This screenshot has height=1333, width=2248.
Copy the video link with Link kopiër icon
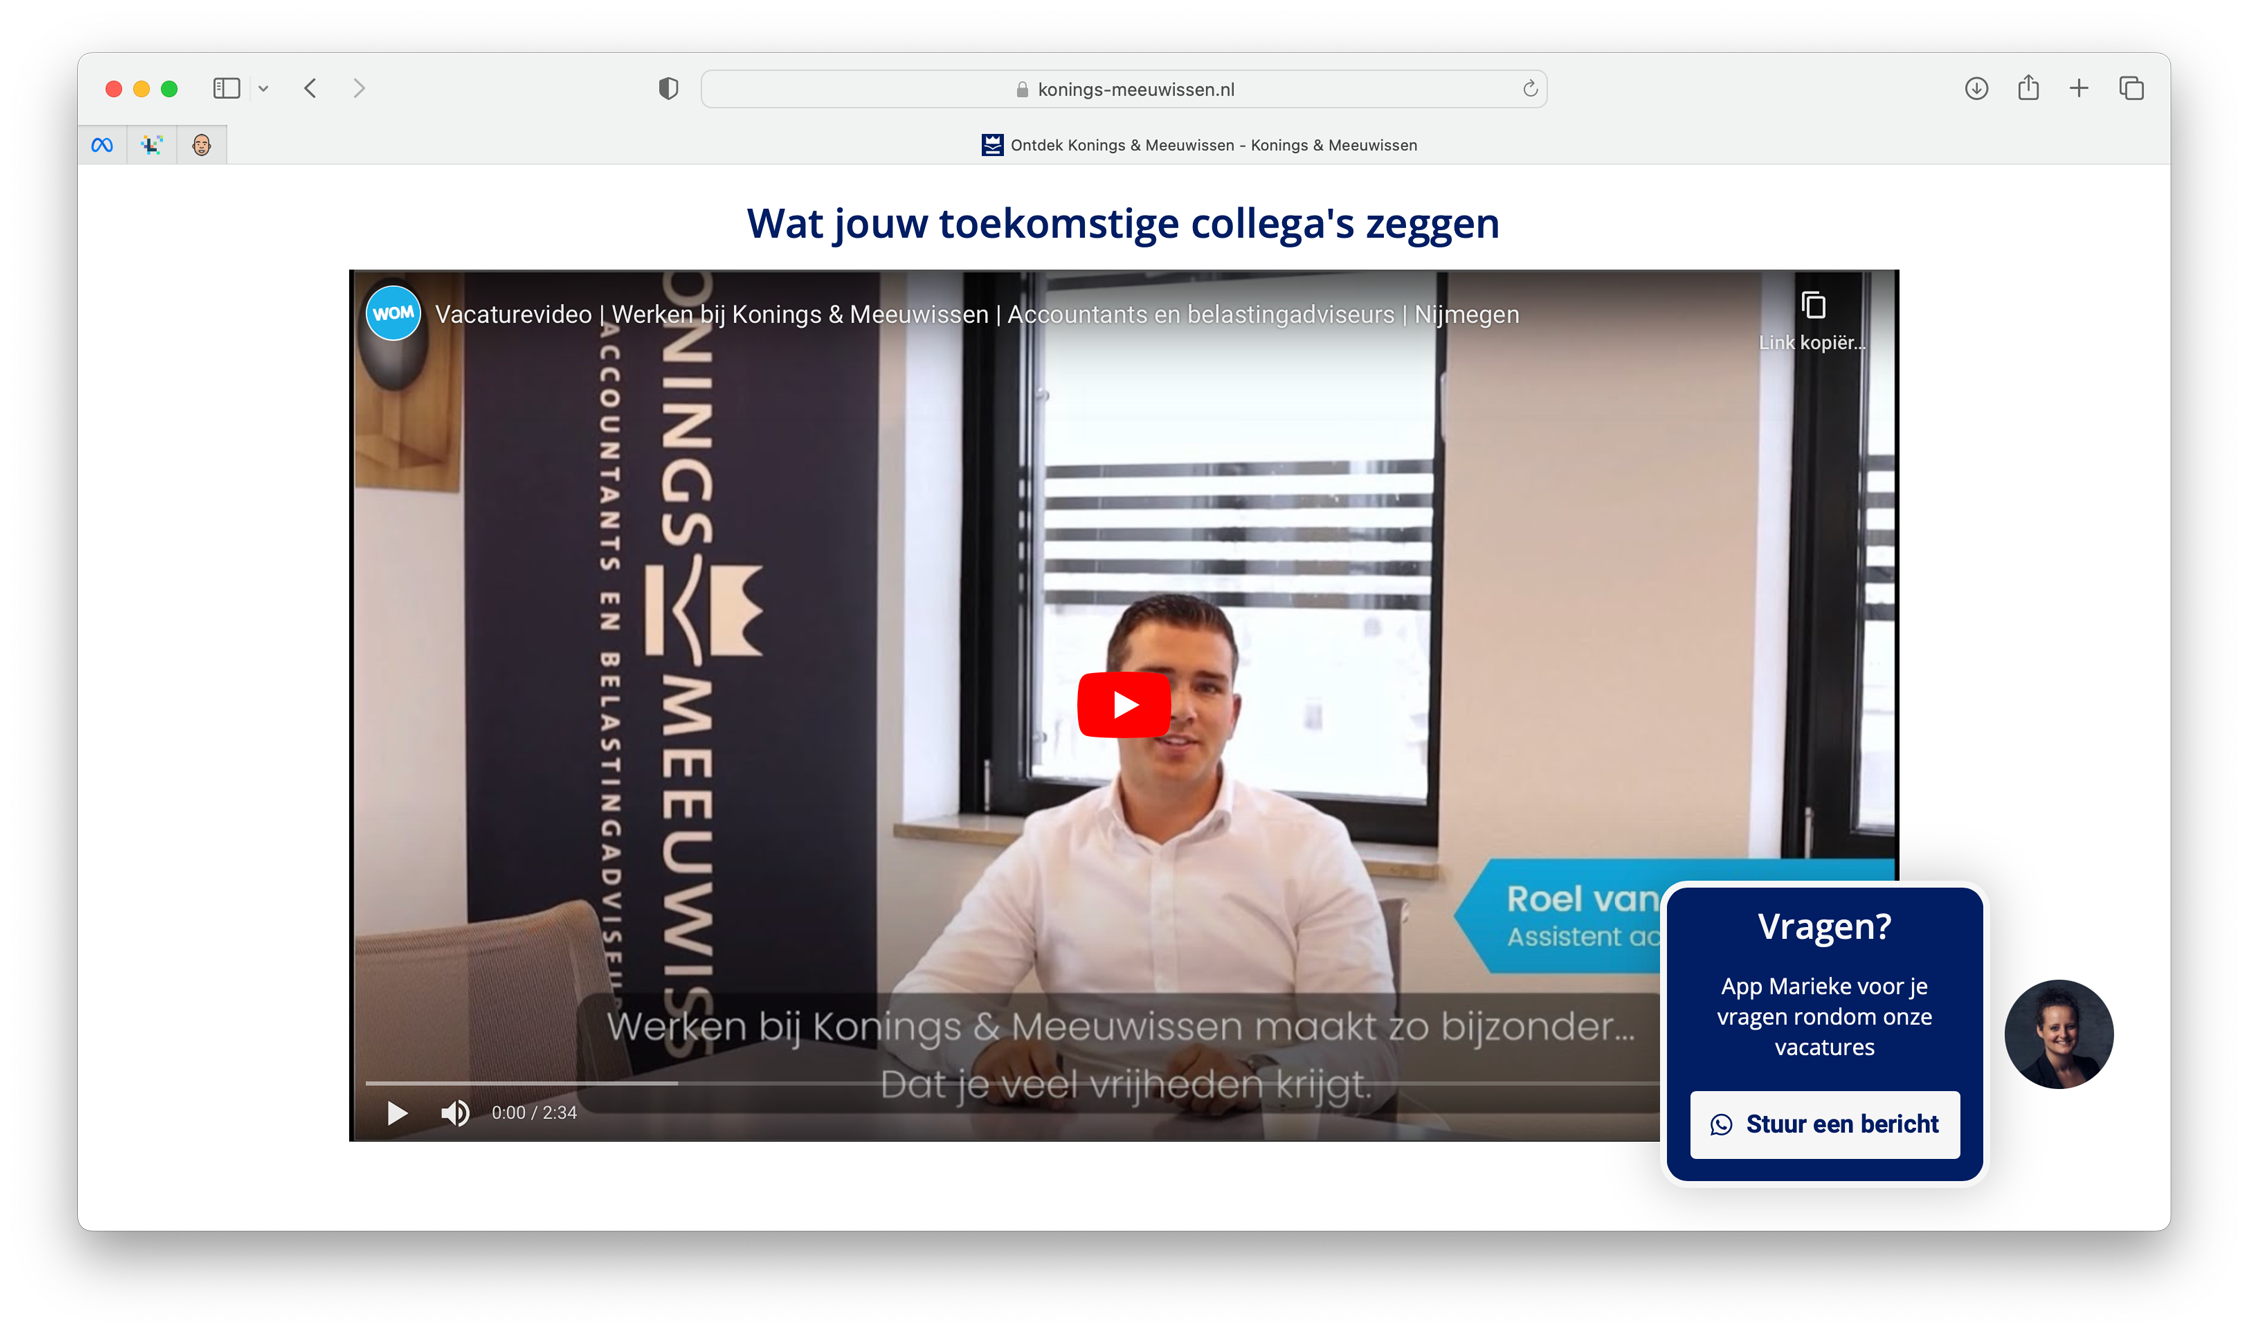click(x=1813, y=320)
